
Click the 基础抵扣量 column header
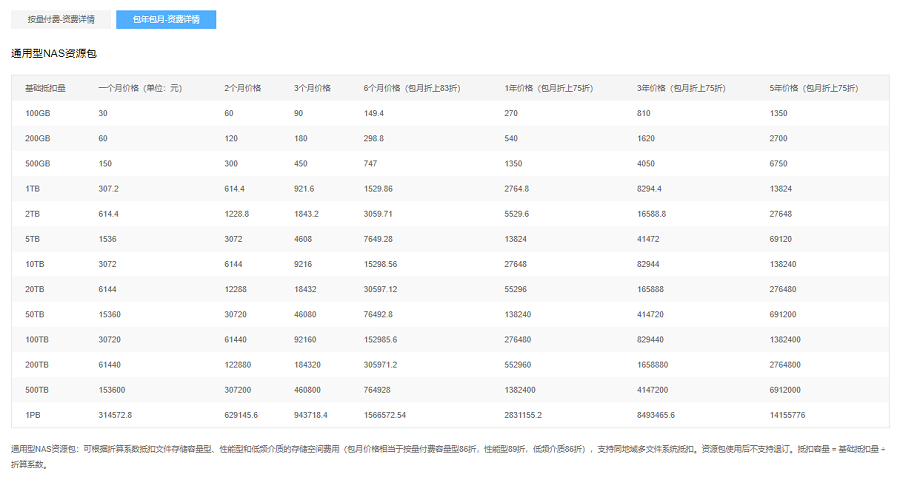point(45,88)
